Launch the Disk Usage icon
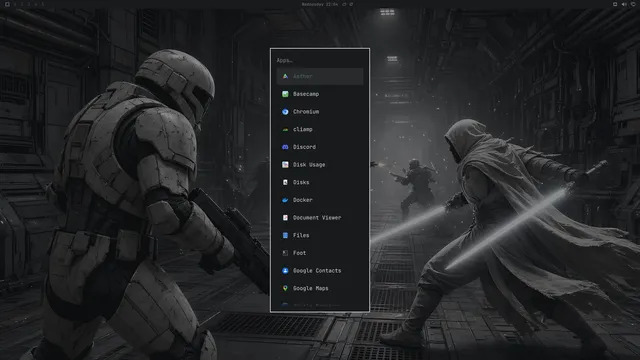 click(x=285, y=164)
